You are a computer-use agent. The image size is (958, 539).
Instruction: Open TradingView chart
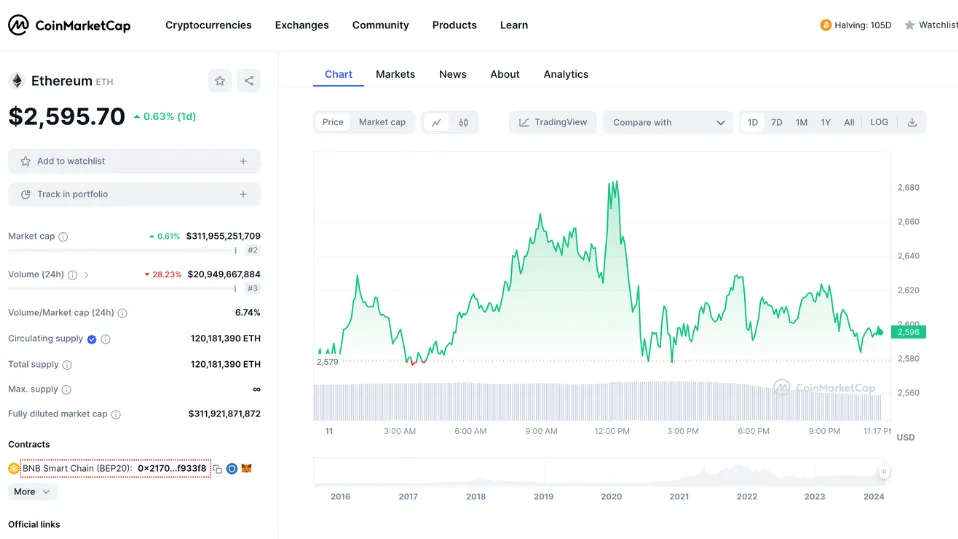(553, 122)
